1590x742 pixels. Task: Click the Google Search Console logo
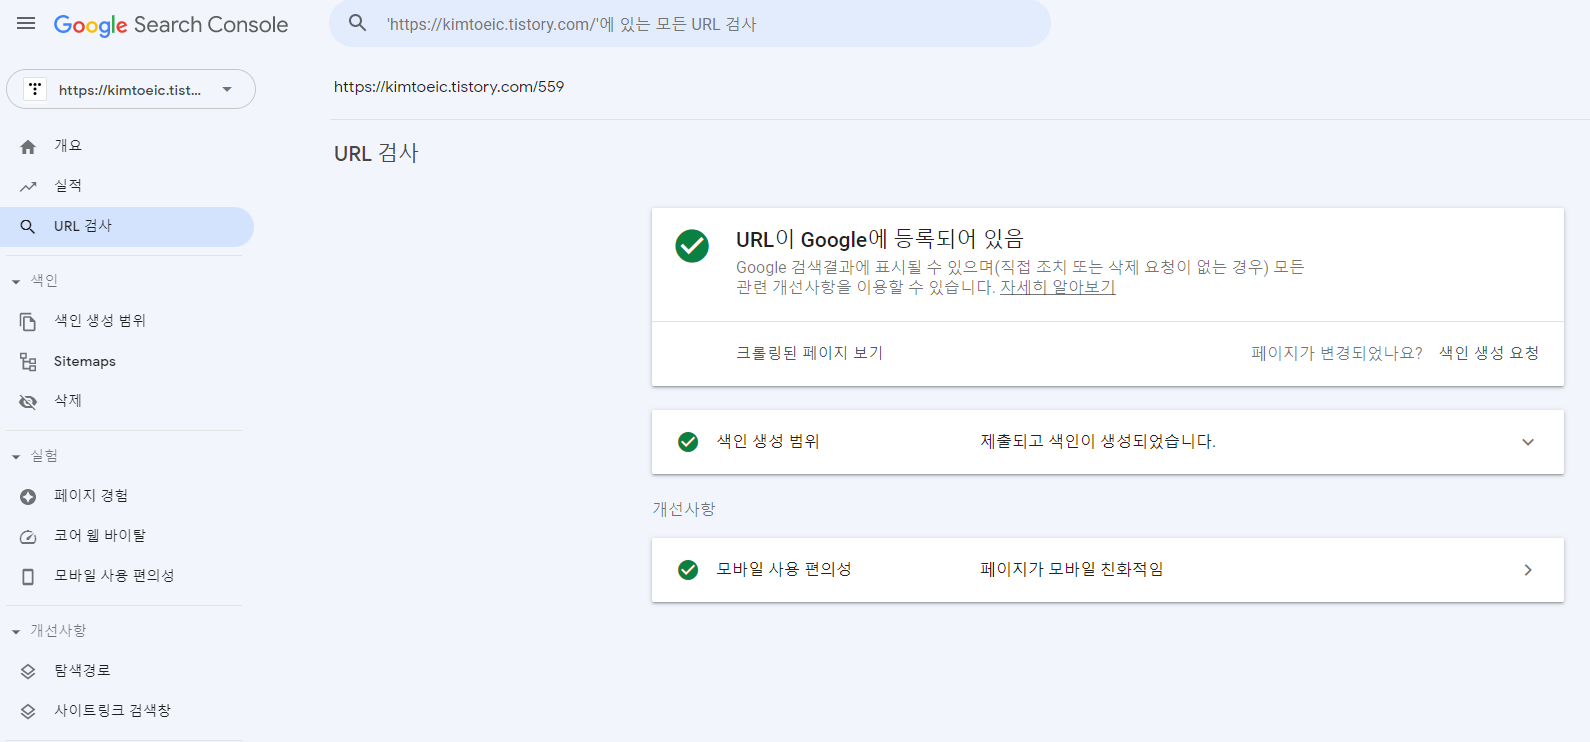171,25
